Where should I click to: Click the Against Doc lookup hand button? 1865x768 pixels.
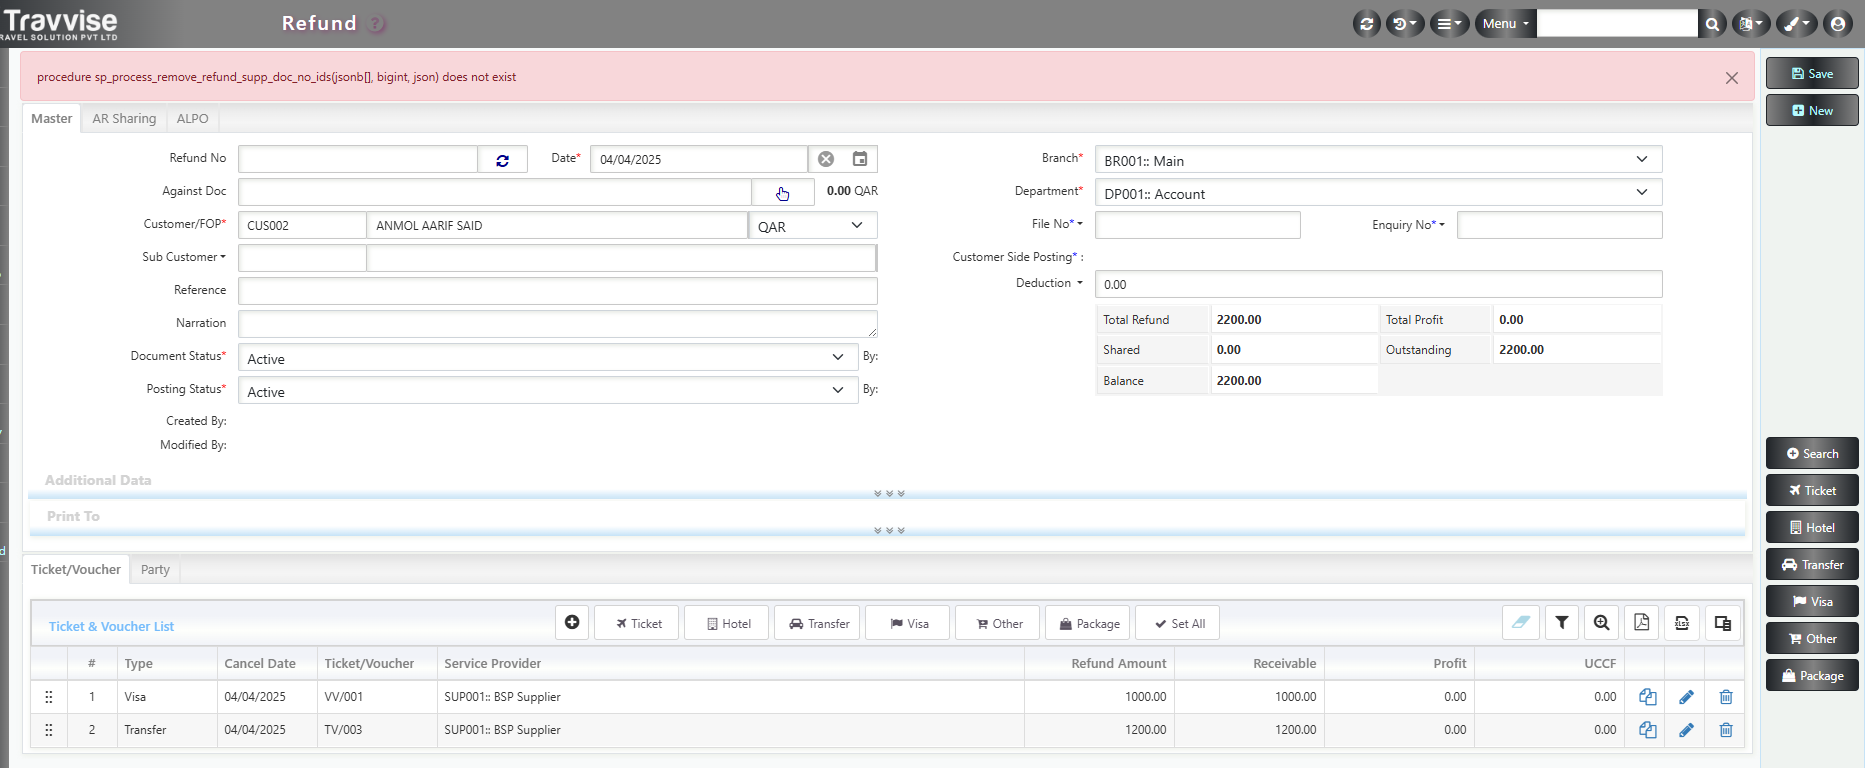782,193
